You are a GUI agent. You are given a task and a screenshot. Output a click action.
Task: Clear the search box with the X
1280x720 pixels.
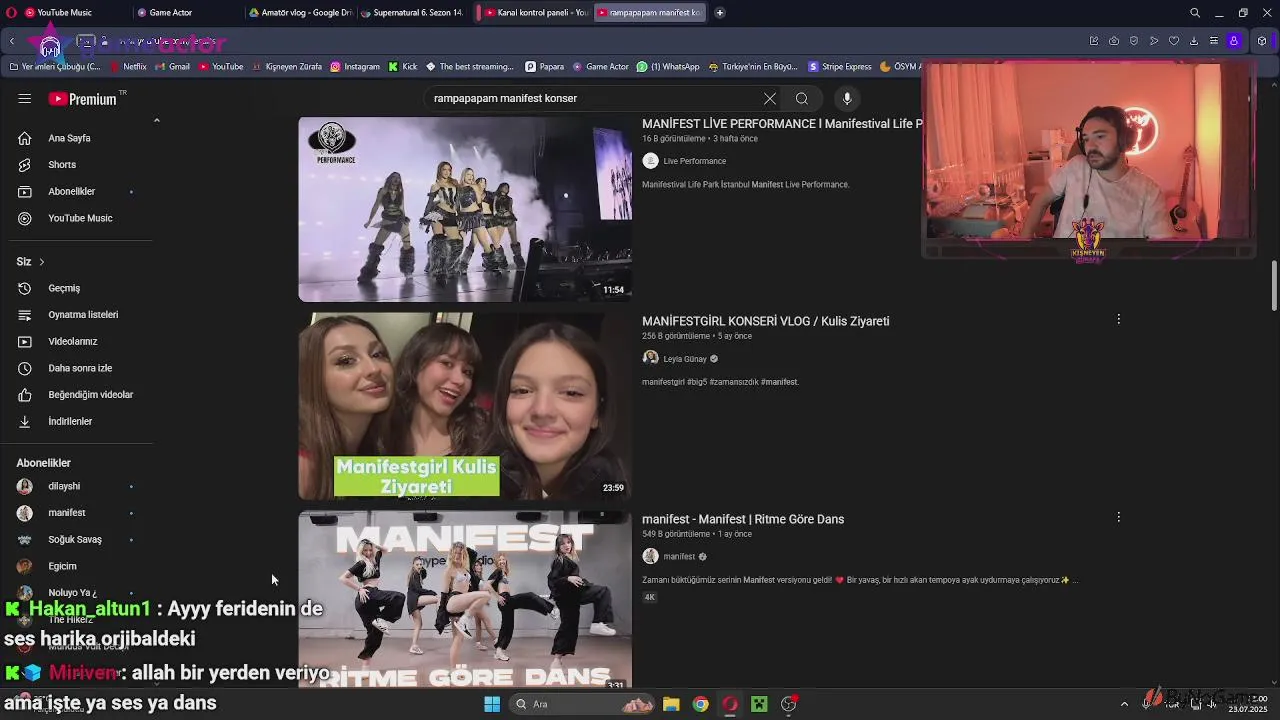pos(770,99)
